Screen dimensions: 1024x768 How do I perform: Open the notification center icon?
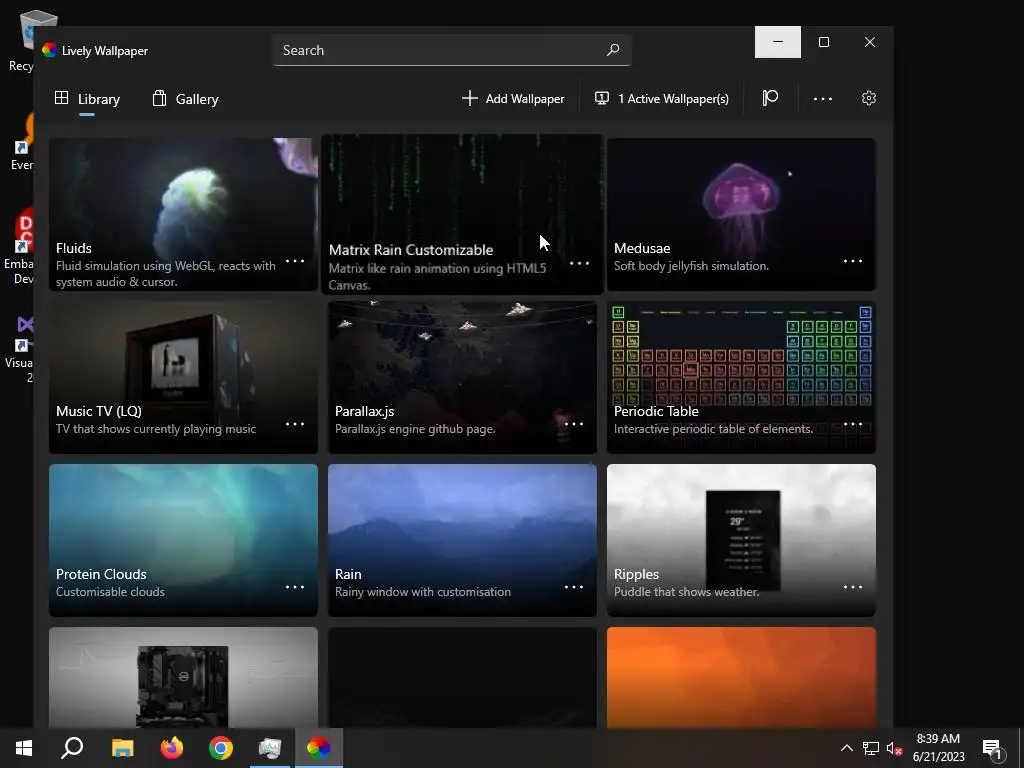pyautogui.click(x=993, y=749)
